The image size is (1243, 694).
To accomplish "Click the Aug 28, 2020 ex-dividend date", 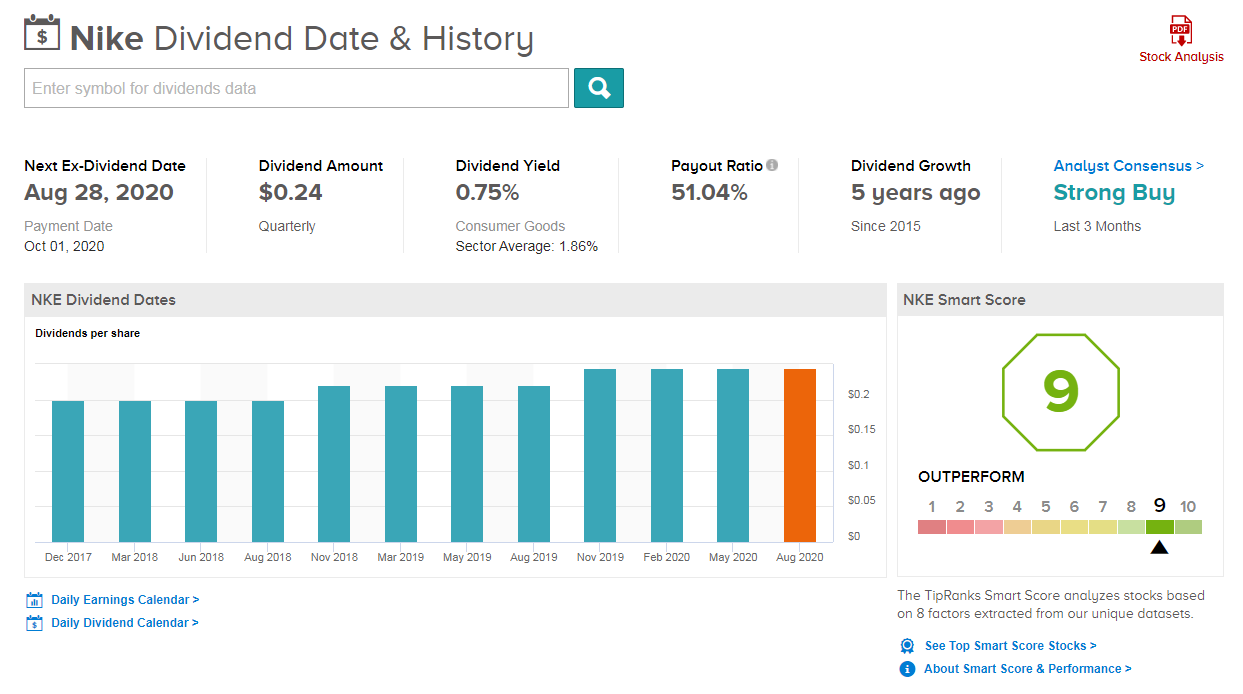I will (x=99, y=193).
